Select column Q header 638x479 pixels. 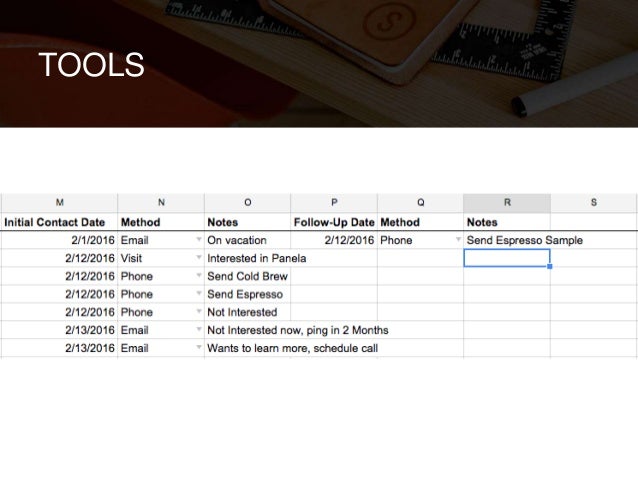pos(420,203)
